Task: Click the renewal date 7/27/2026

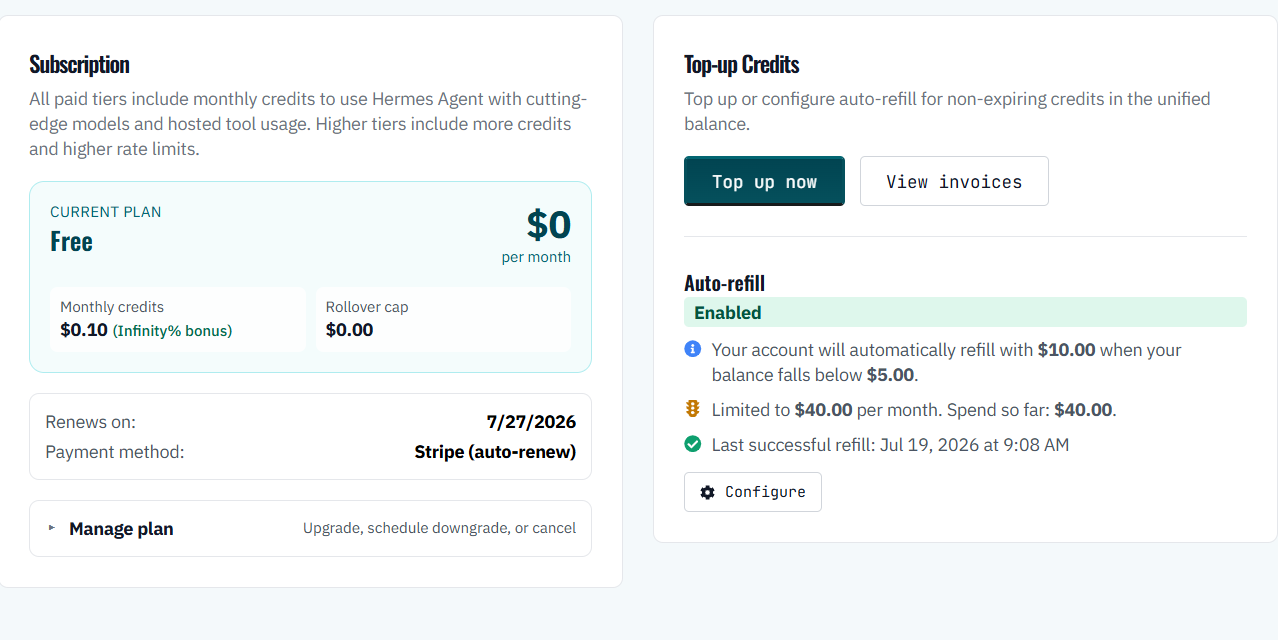Action: coord(531,422)
